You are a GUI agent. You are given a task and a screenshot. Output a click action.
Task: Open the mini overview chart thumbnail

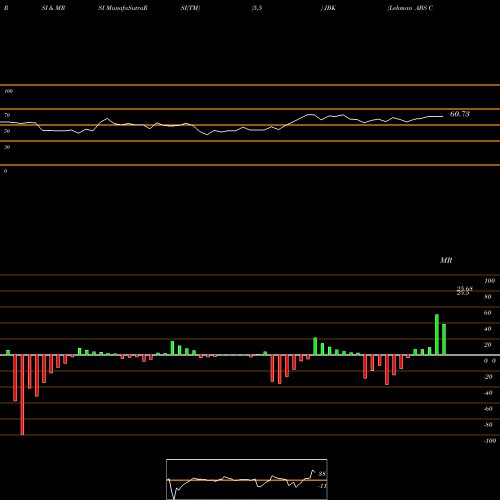point(247,479)
